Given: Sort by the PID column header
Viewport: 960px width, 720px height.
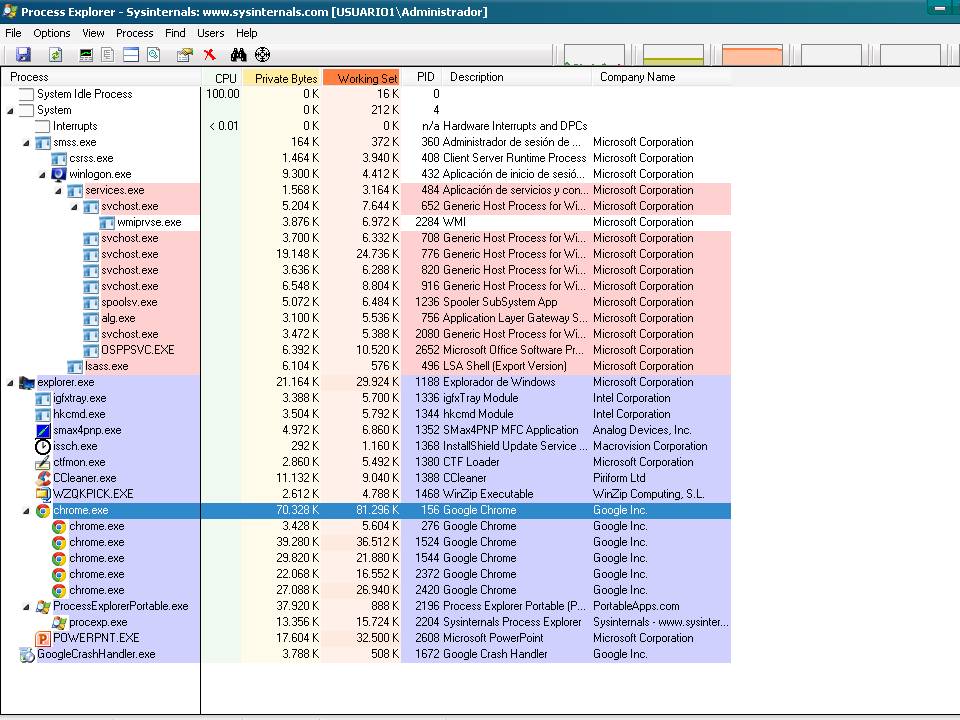Looking at the screenshot, I should pos(421,77).
